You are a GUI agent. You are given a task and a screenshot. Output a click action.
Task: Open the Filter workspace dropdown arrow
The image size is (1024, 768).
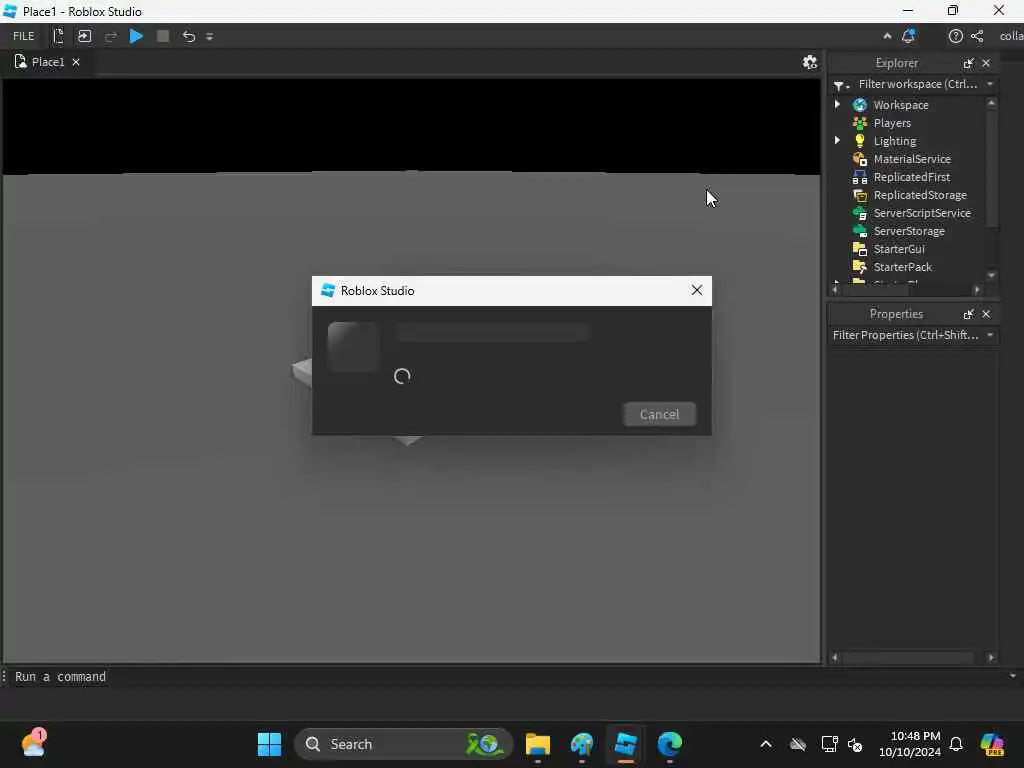[990, 84]
